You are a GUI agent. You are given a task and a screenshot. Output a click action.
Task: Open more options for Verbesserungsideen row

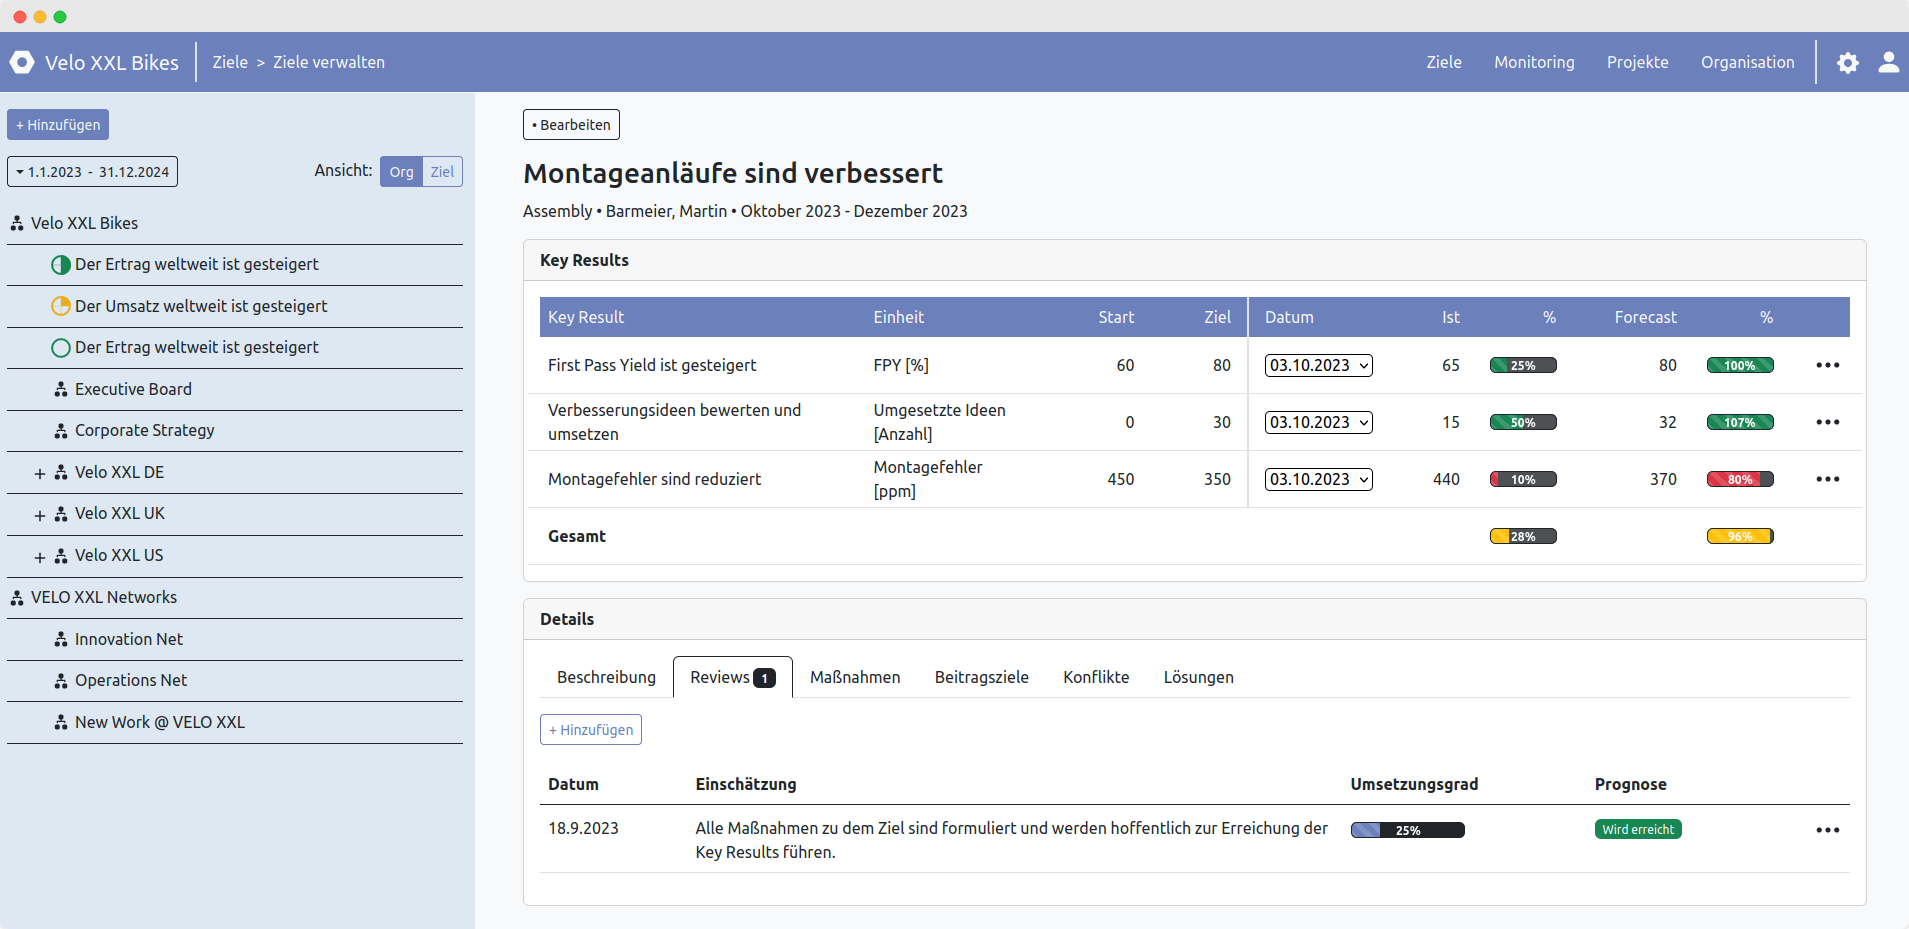(1828, 422)
